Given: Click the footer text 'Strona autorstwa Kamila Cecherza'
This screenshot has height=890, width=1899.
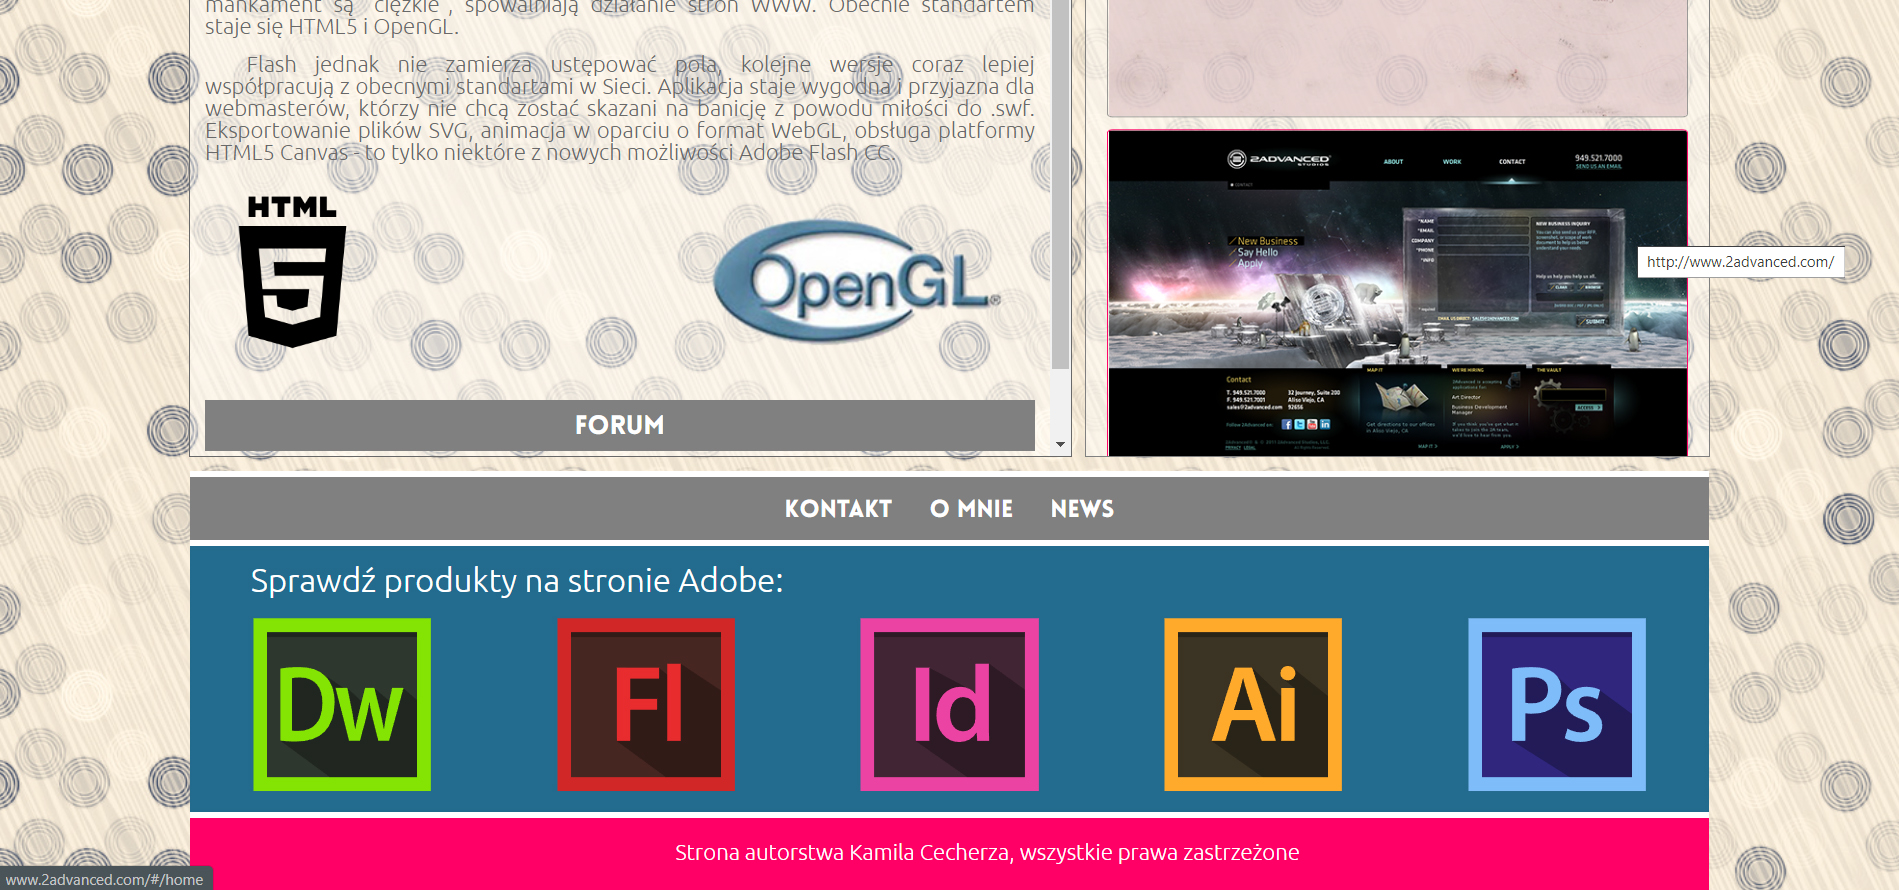Looking at the screenshot, I should (842, 853).
